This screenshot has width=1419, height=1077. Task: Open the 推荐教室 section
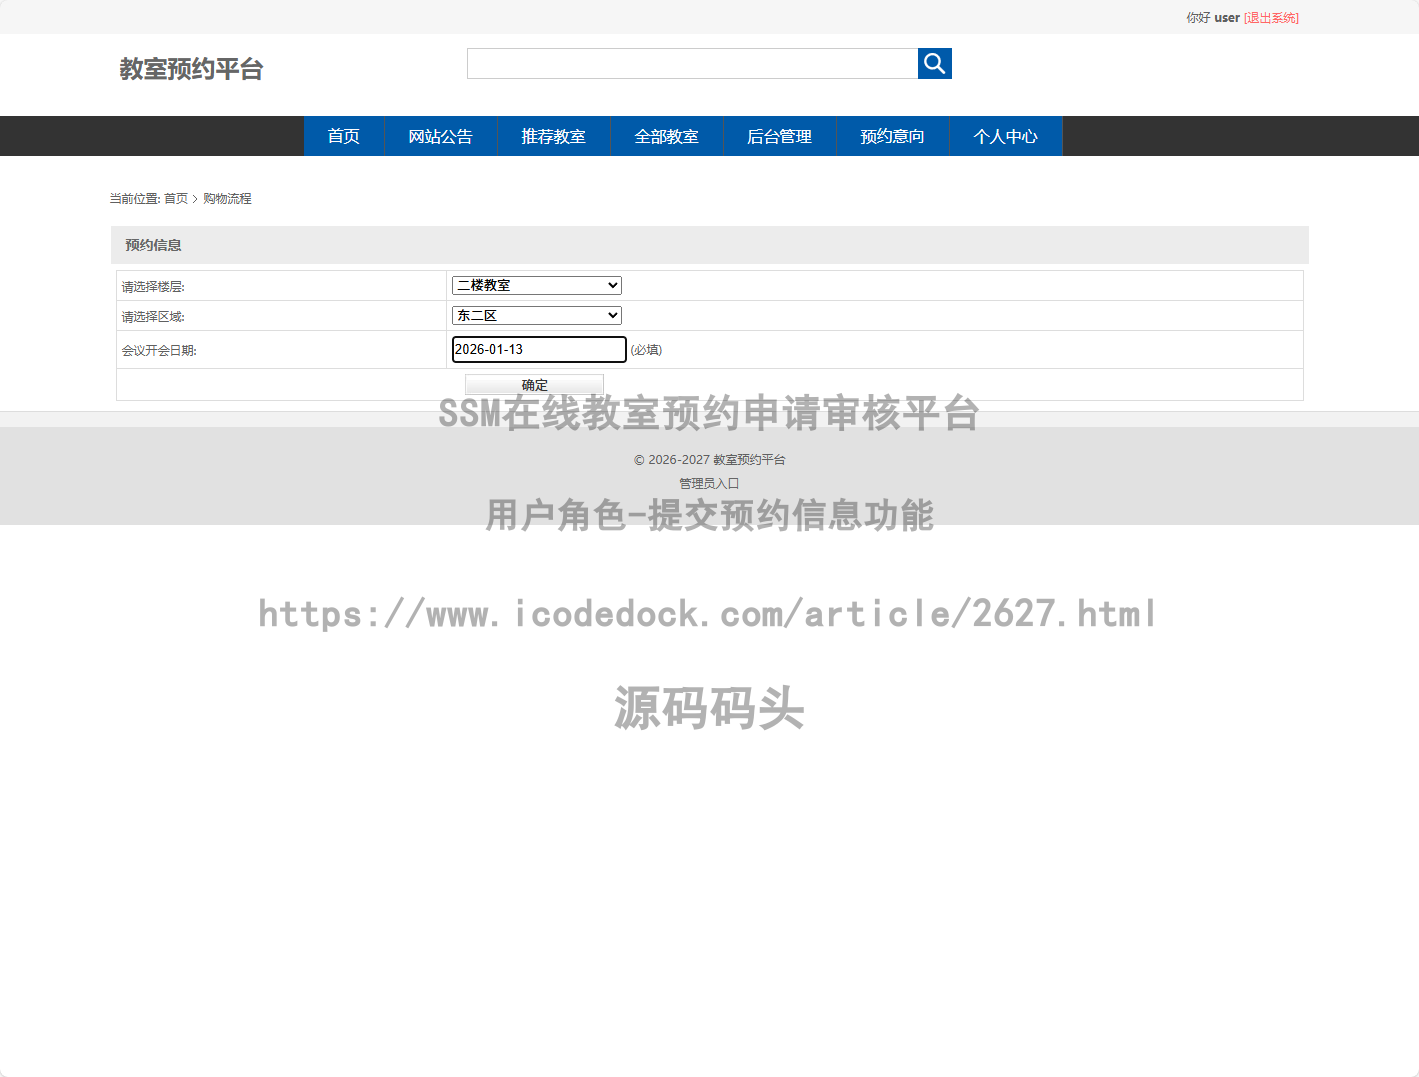click(x=553, y=136)
